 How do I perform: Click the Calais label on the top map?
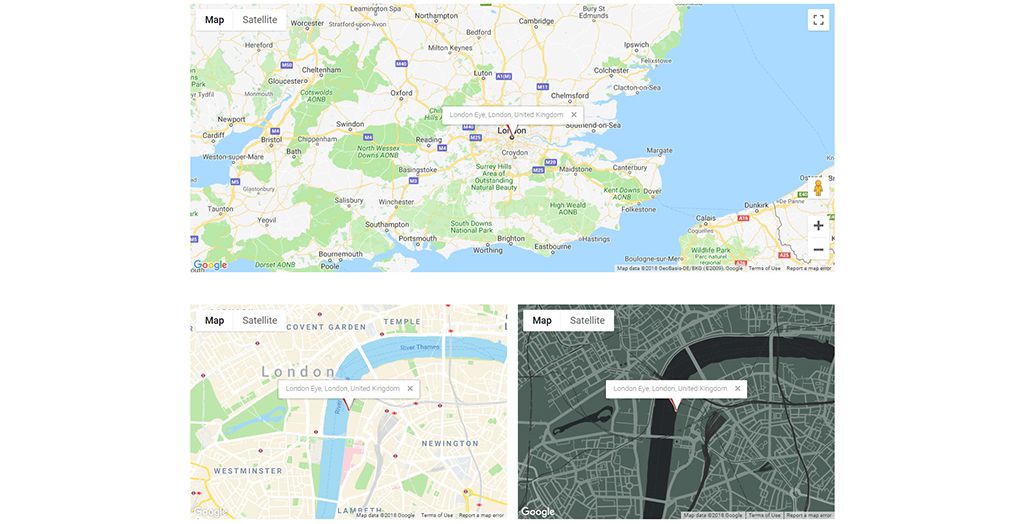705,218
